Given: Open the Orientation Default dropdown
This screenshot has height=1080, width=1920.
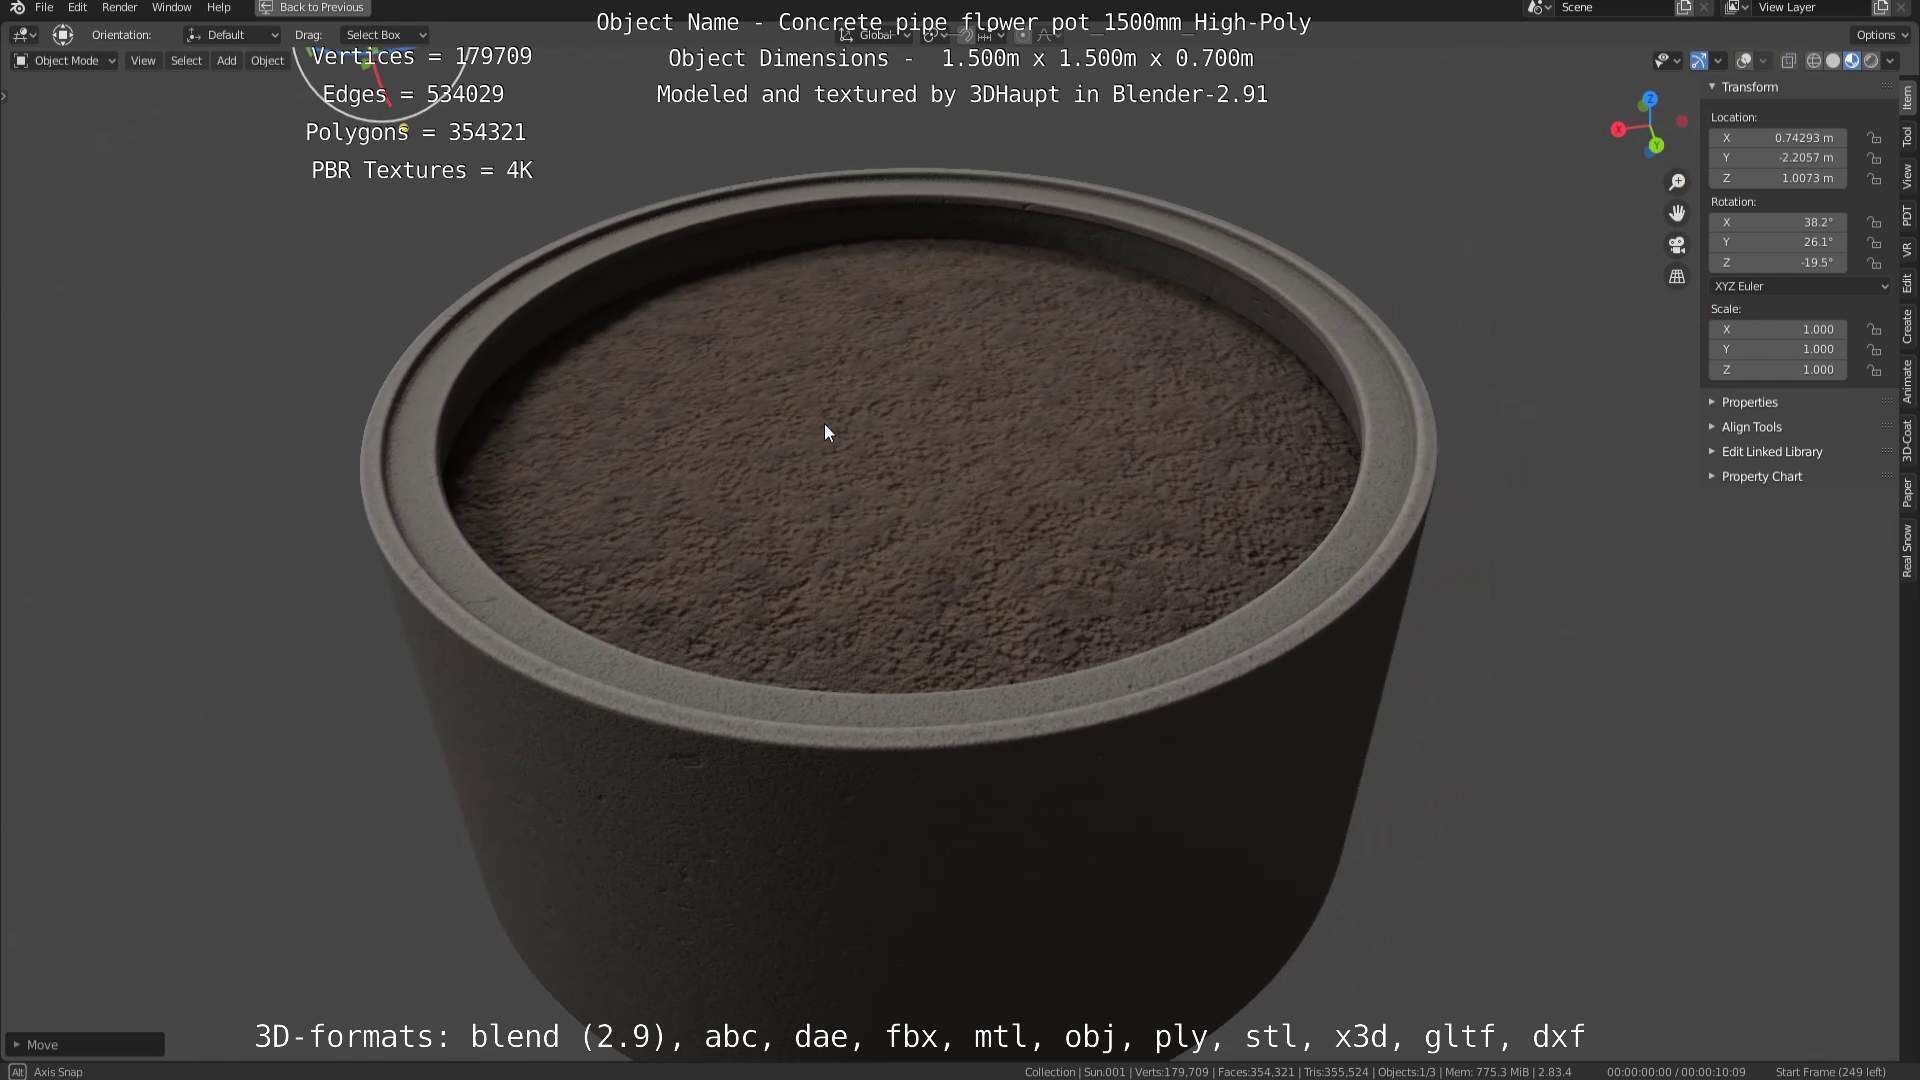Looking at the screenshot, I should click(x=232, y=35).
